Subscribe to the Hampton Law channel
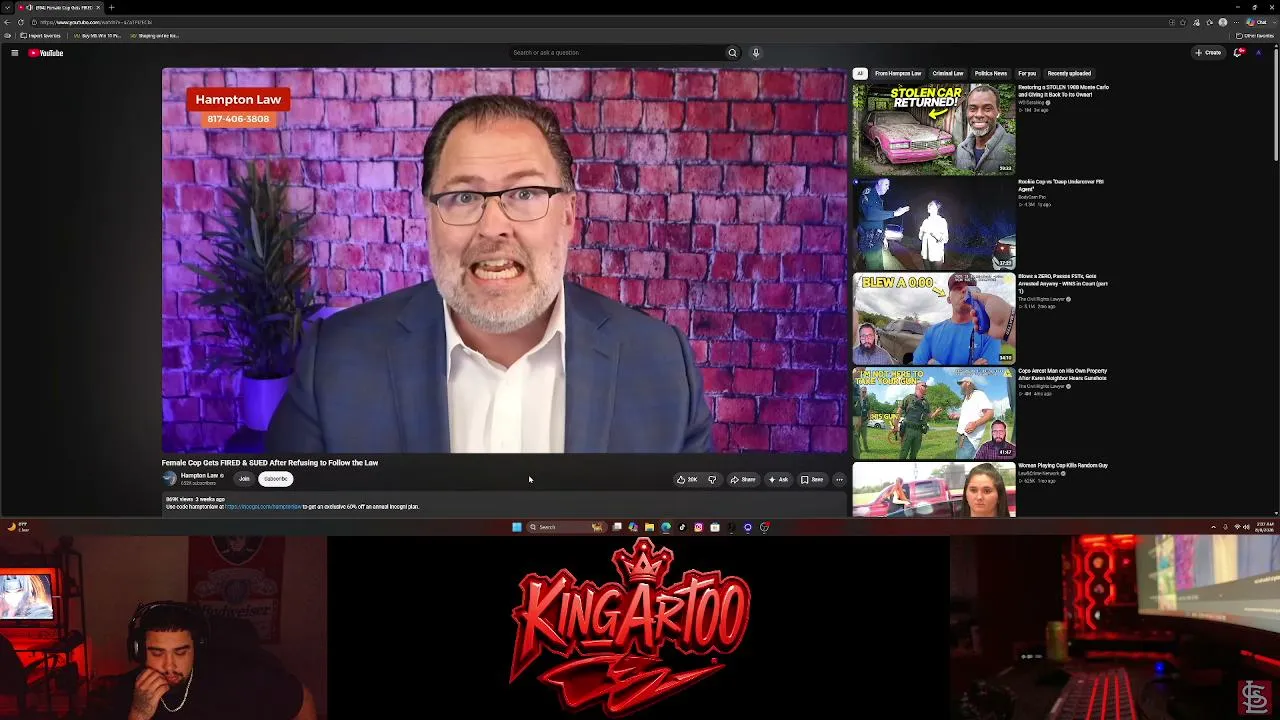This screenshot has width=1280, height=720. tap(275, 479)
